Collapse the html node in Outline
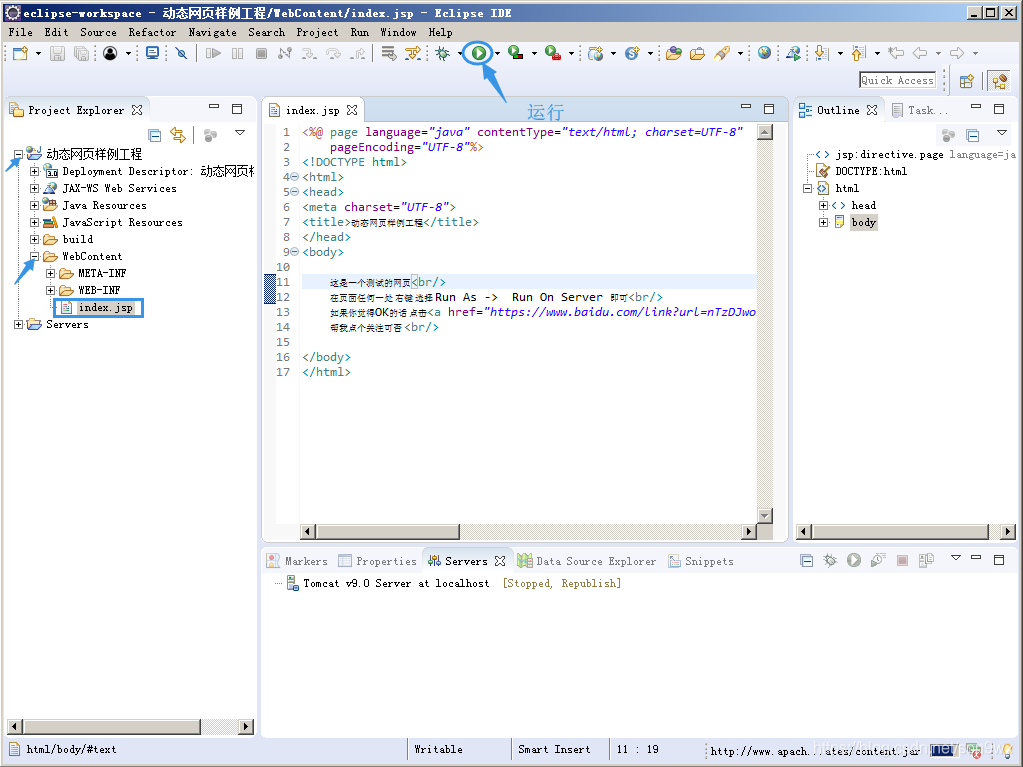The width and height of the screenshot is (1023, 767). 807,188
